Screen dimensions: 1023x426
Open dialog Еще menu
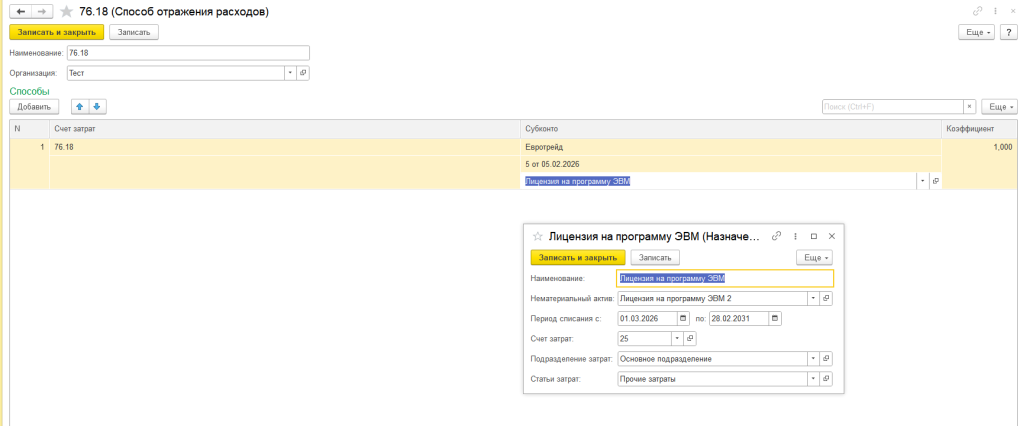pos(814,258)
